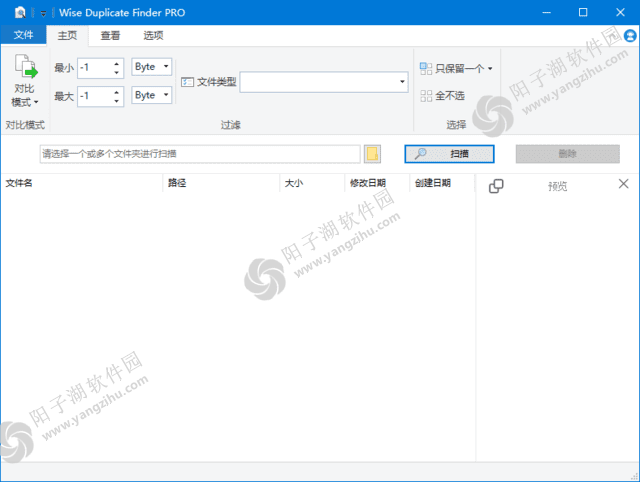Increase the 最大 maximum size value
The height and width of the screenshot is (482, 640).
(x=116, y=92)
